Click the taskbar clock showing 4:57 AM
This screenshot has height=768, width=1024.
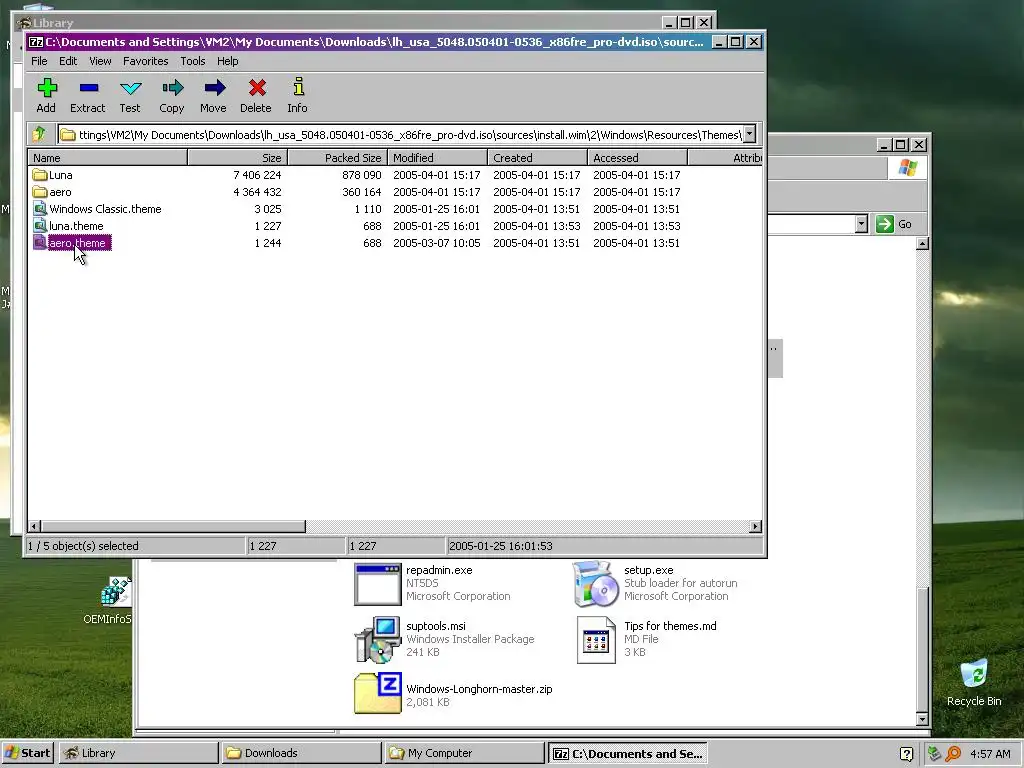[x=990, y=754]
